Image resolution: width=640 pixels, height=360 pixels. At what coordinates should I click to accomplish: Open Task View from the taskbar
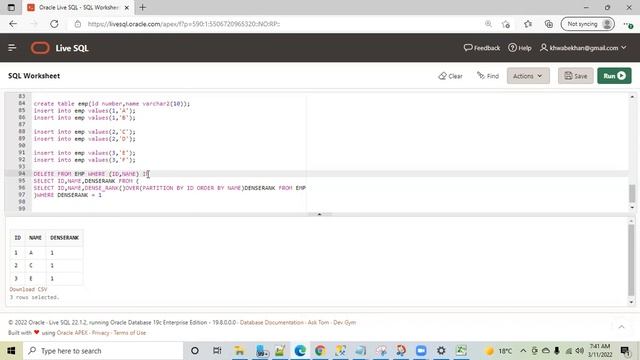217,351
